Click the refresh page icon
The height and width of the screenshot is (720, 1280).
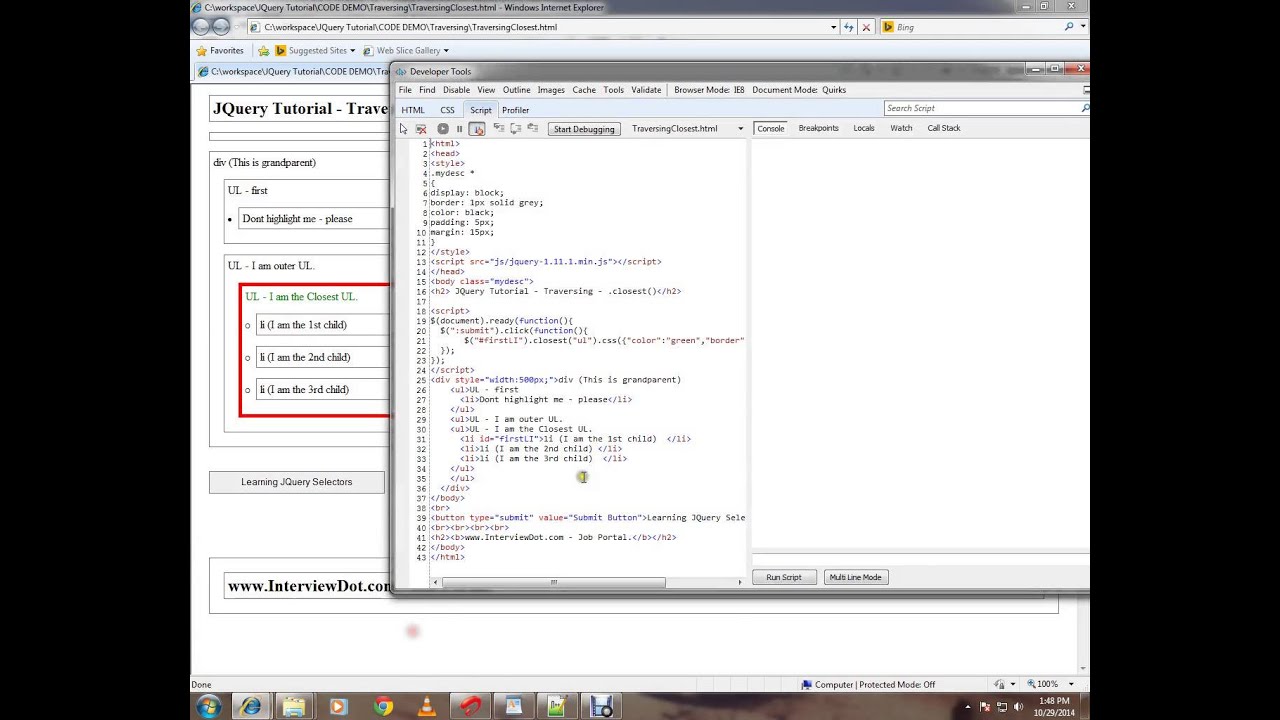(850, 27)
